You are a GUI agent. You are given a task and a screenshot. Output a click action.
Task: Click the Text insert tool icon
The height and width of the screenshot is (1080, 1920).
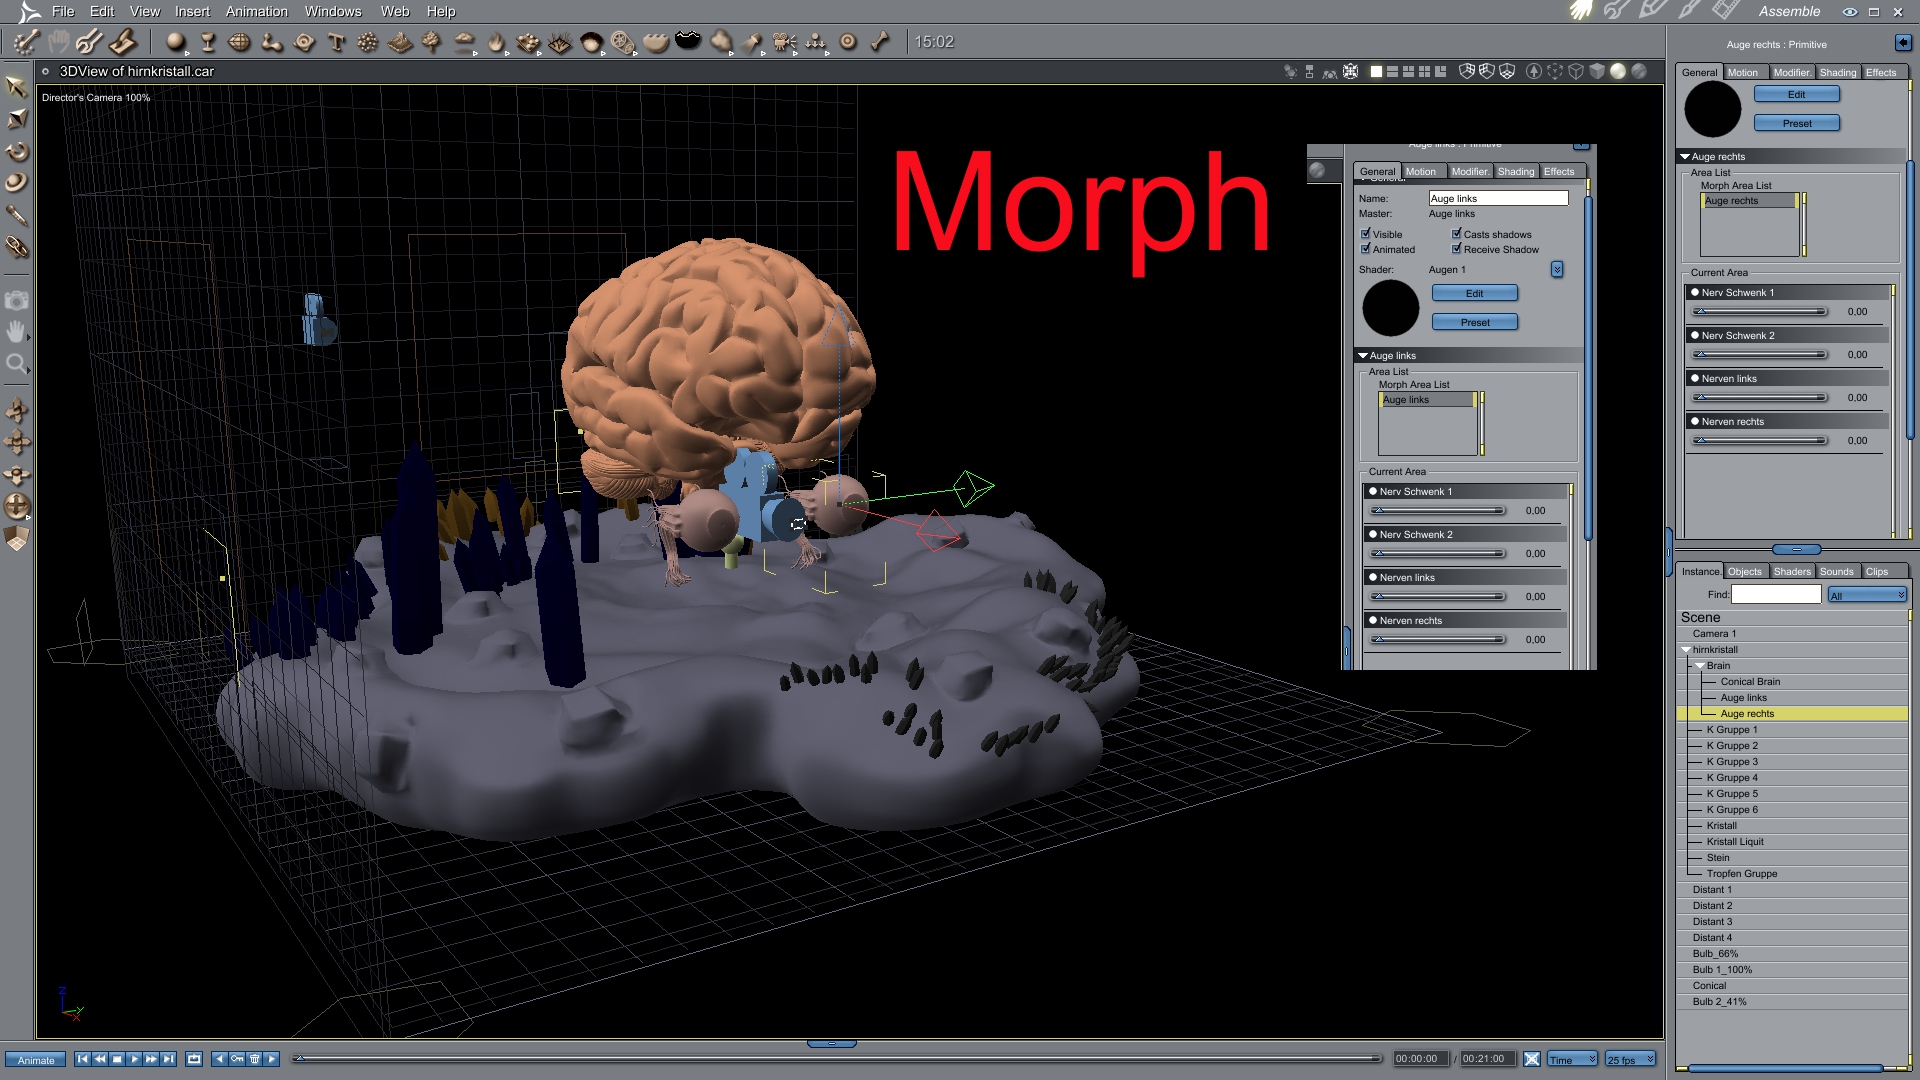coord(336,42)
